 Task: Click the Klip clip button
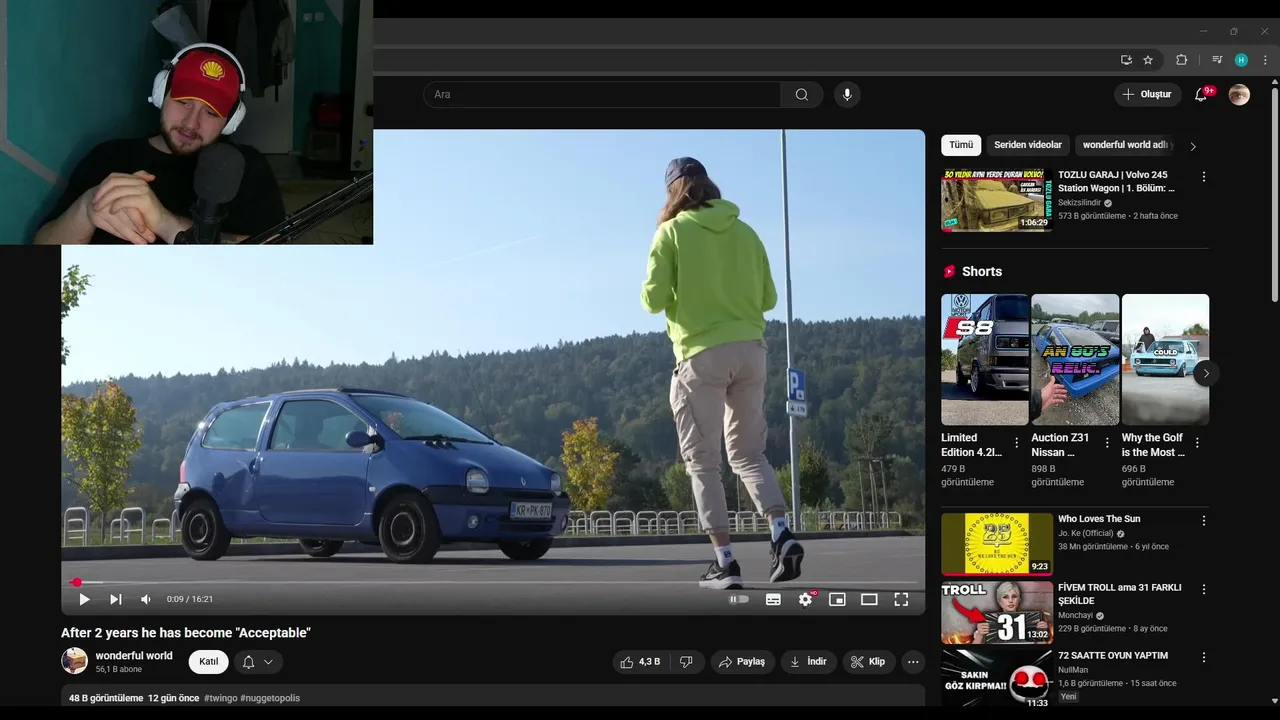(868, 662)
